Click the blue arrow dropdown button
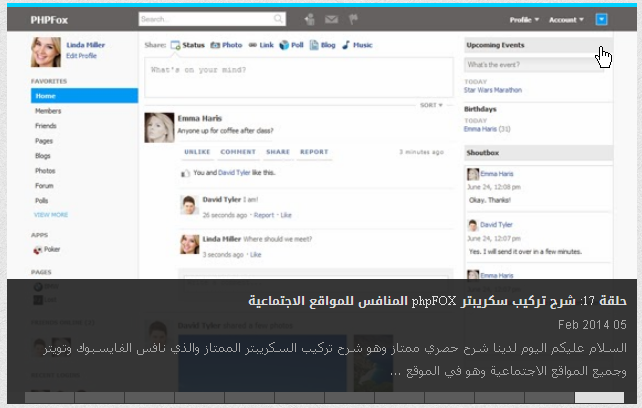The height and width of the screenshot is (408, 642). click(x=601, y=19)
